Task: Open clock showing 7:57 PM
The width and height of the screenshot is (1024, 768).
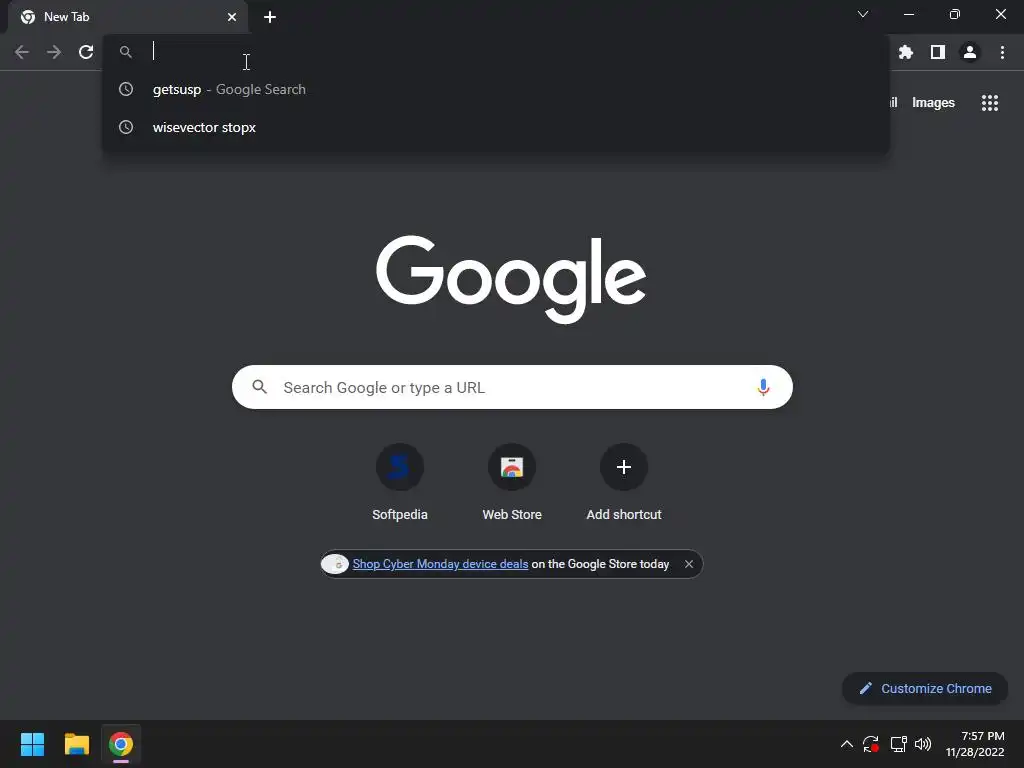Action: 975,744
